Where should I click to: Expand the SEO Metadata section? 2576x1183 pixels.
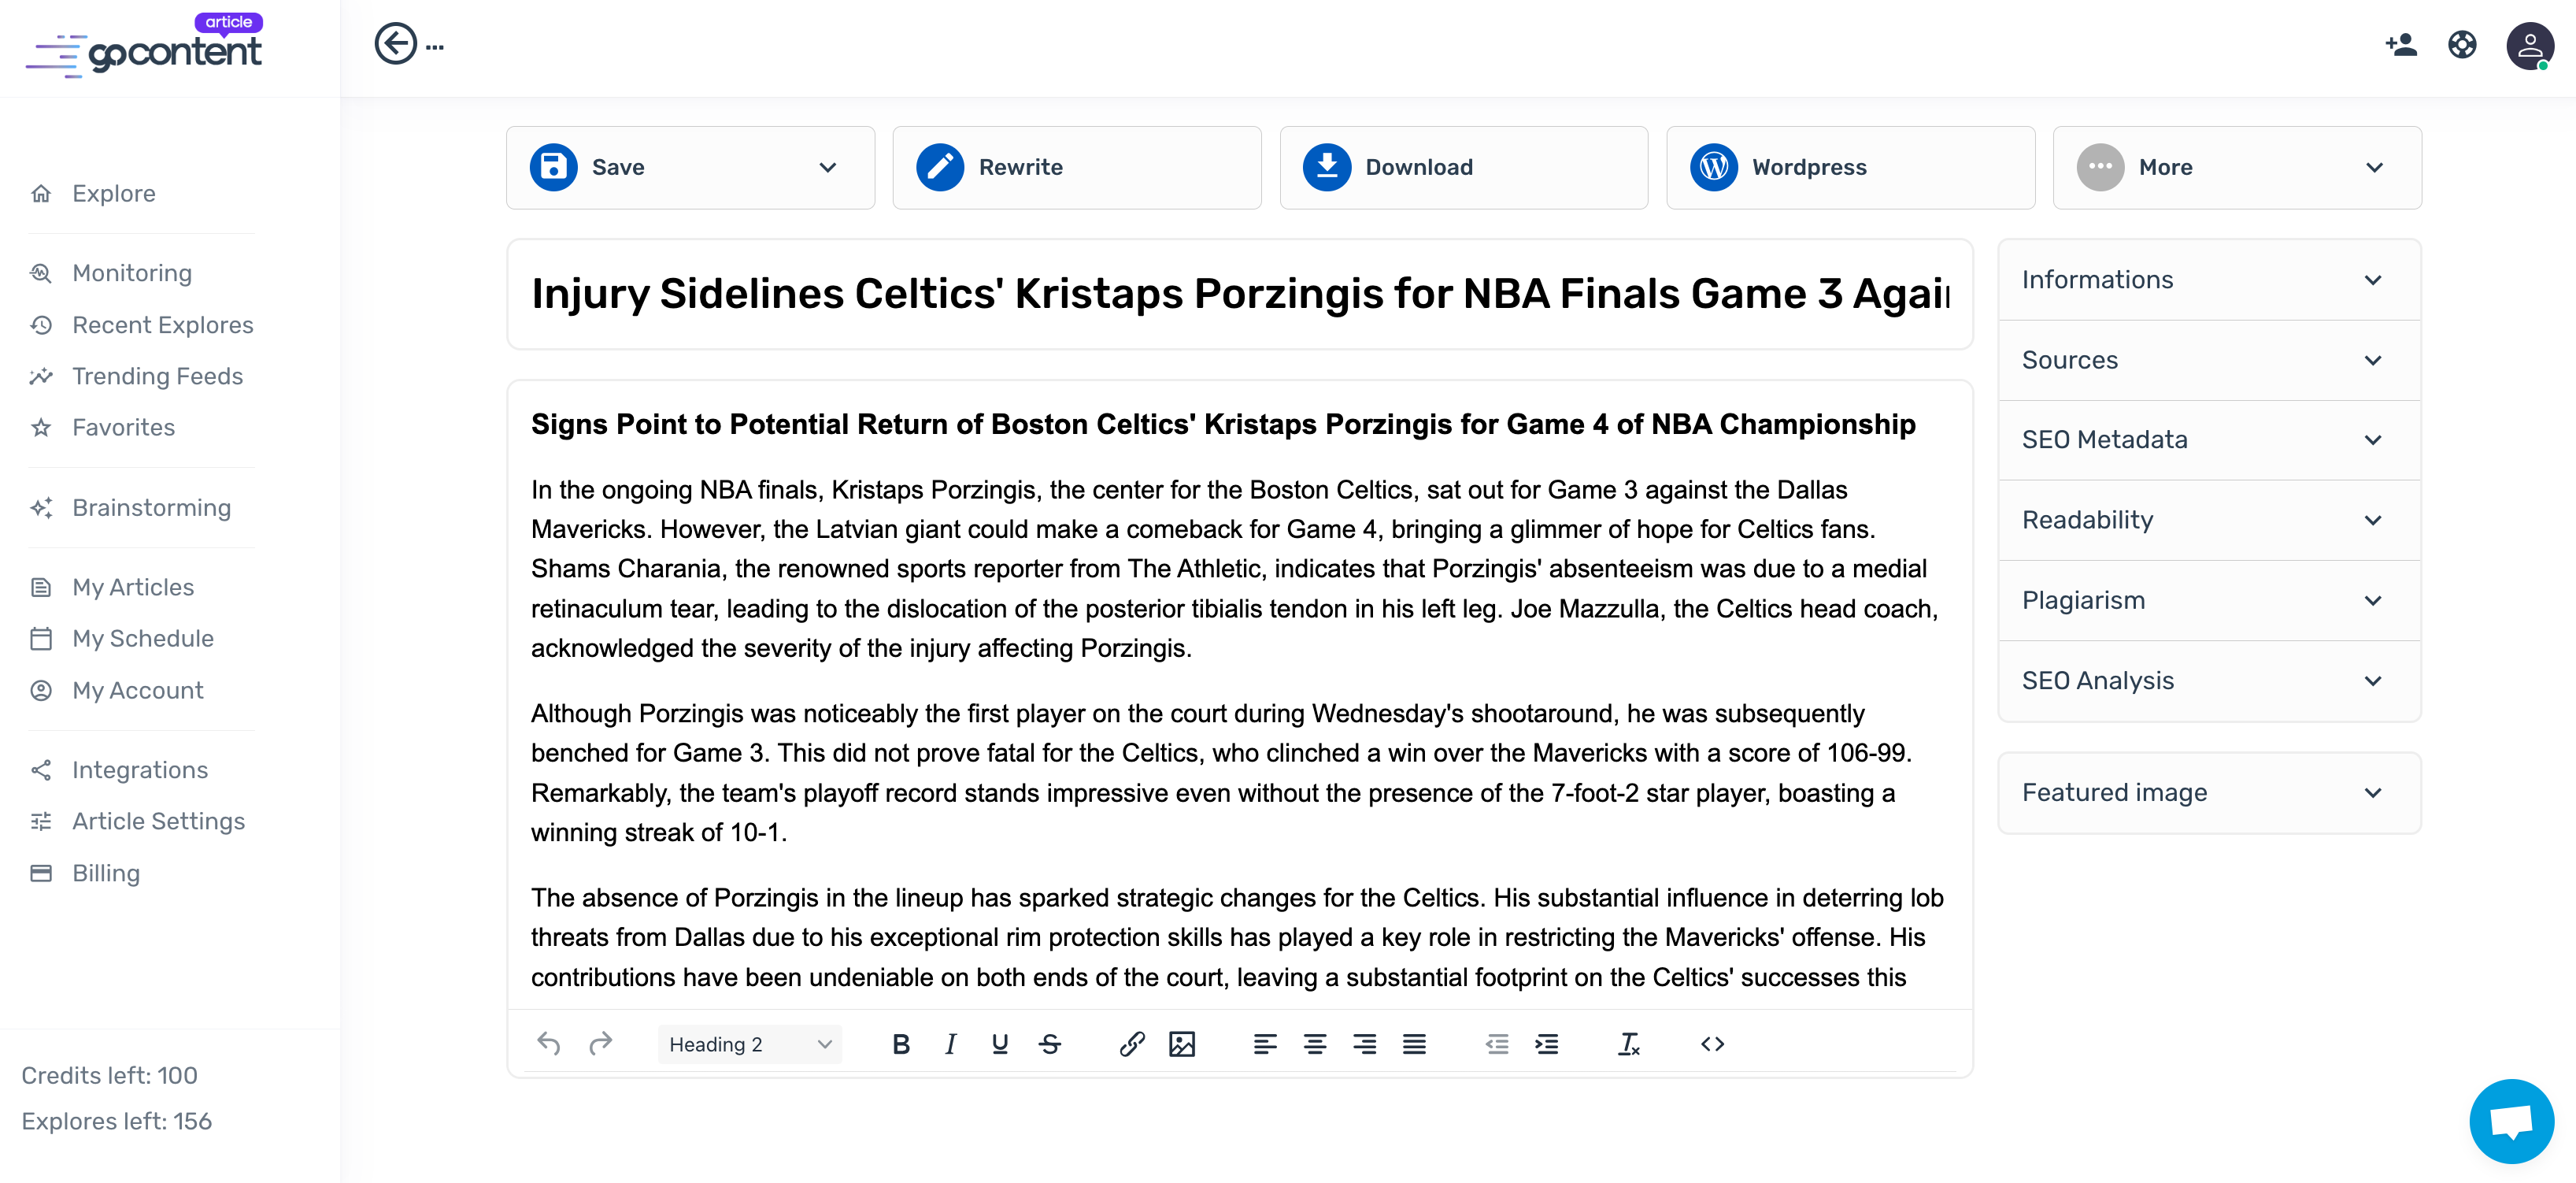click(x=2208, y=440)
